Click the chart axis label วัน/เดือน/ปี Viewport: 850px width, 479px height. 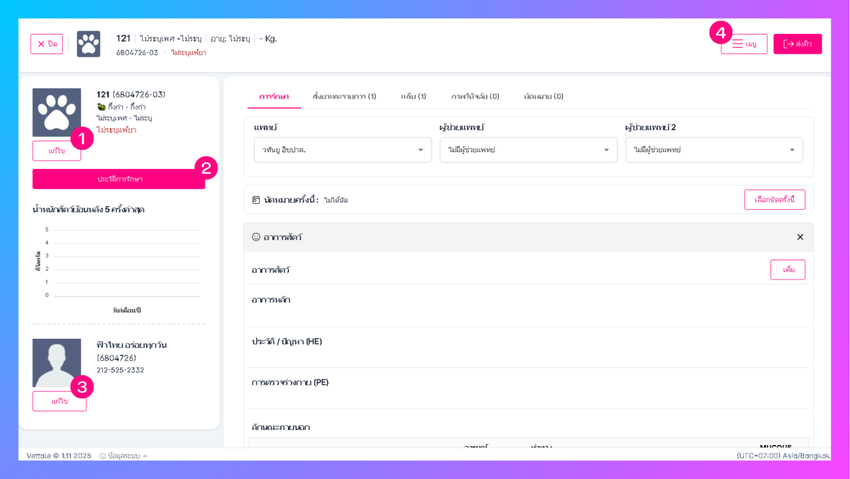[127, 310]
